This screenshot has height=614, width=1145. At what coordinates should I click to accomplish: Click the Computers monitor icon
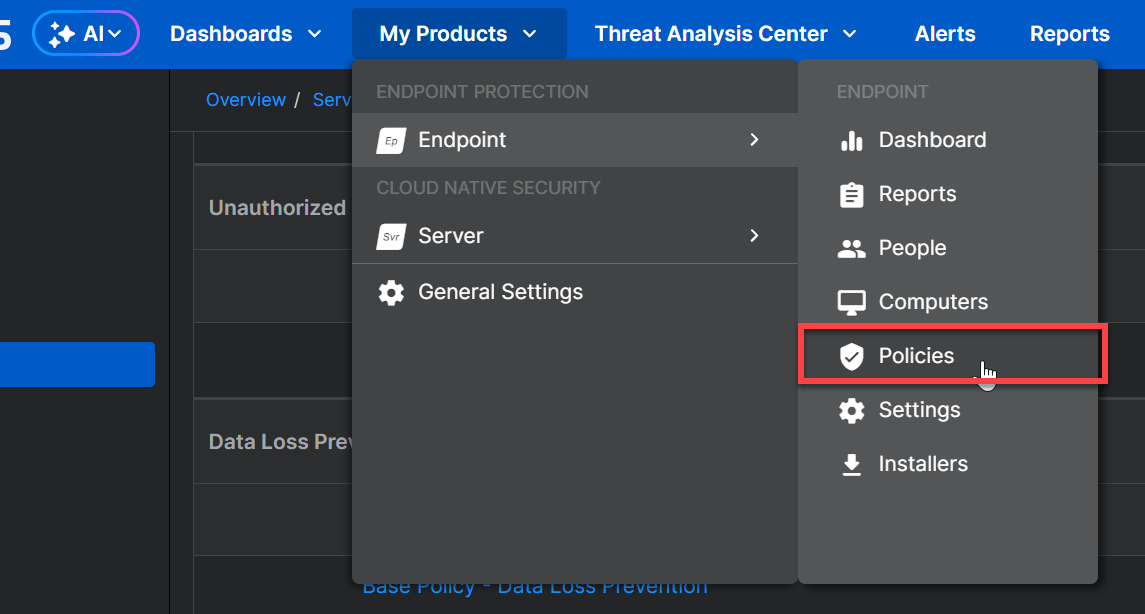(x=851, y=303)
